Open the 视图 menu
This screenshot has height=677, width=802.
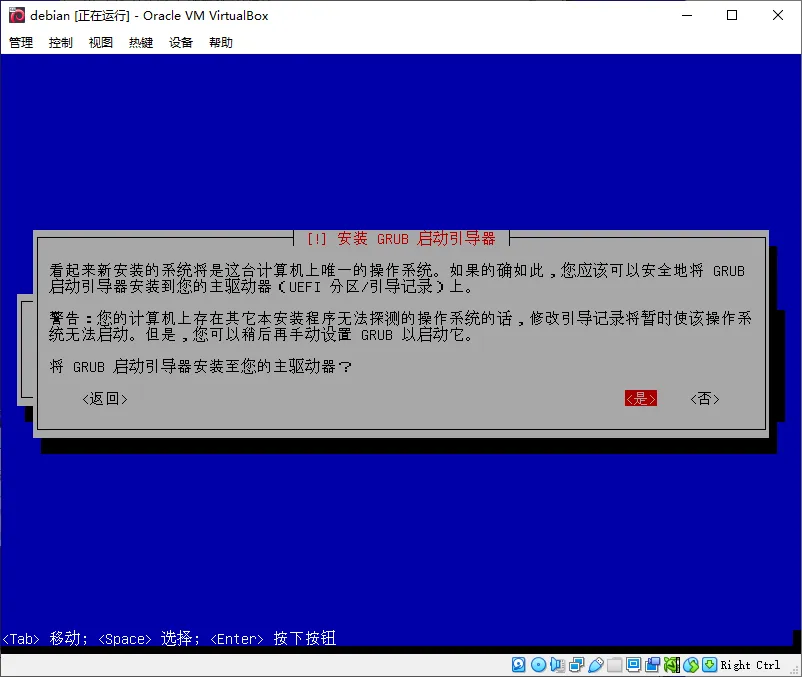coord(101,42)
